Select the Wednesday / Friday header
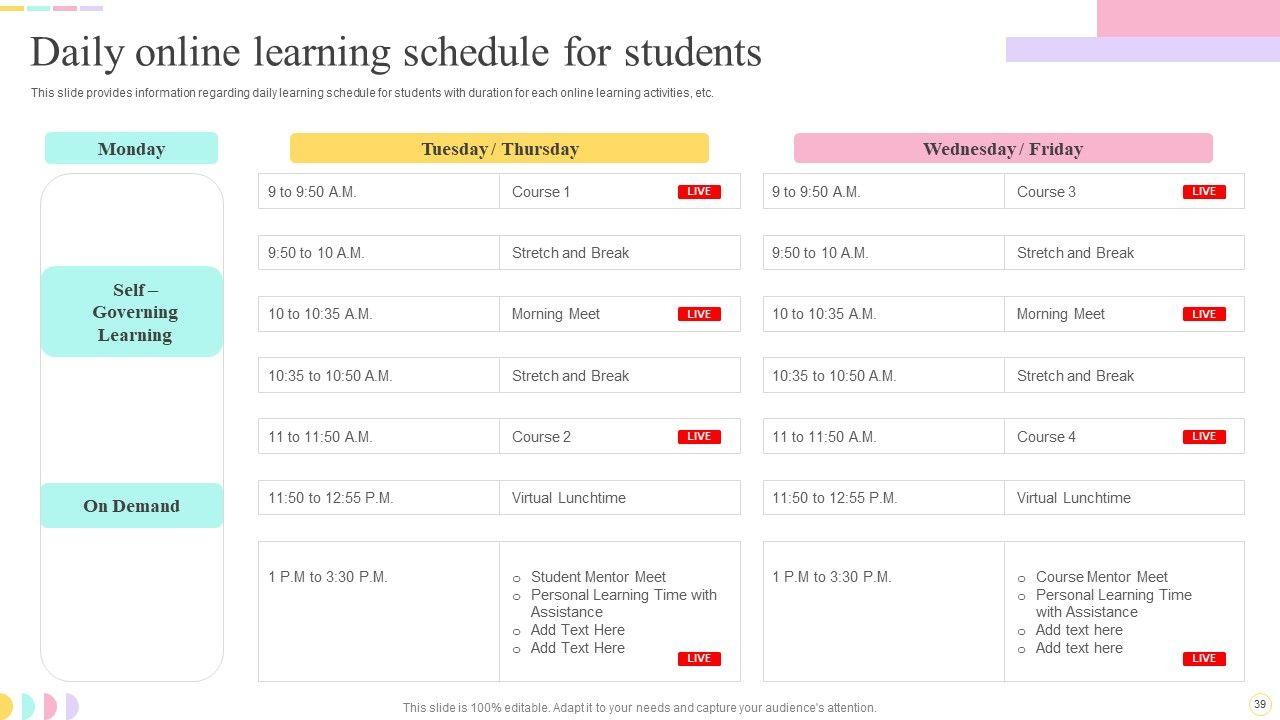 (x=1003, y=148)
